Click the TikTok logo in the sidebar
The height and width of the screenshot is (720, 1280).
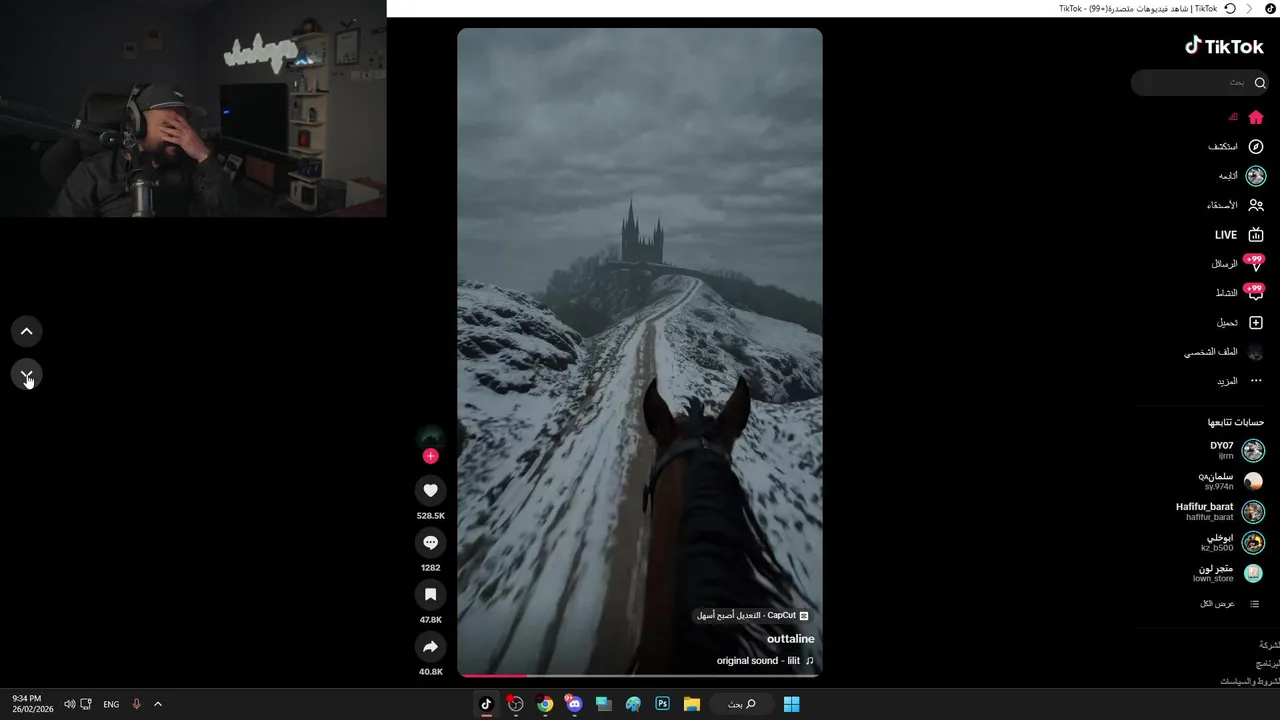coord(1225,46)
